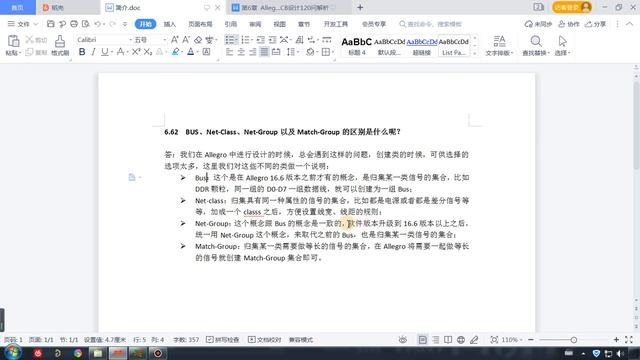The image size is (640, 360).
Task: Select the Format Painter brush
Action: [x=60, y=41]
